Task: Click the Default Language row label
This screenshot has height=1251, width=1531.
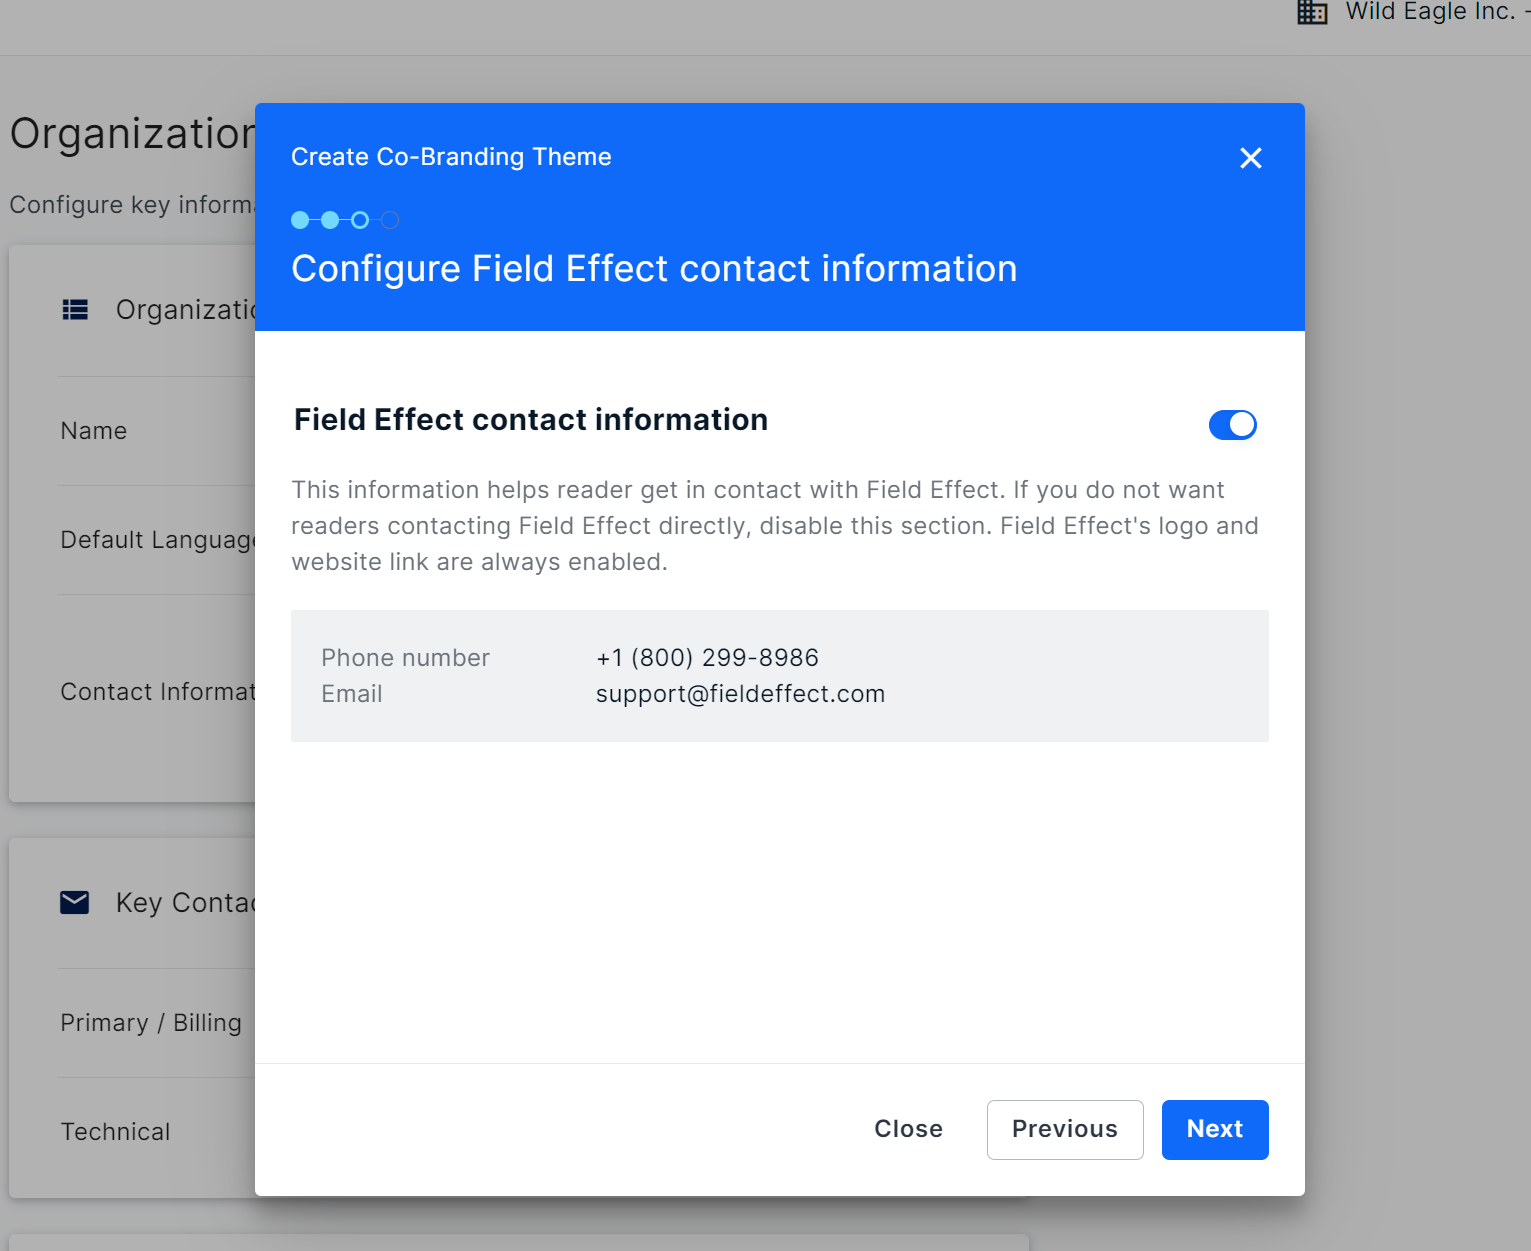Action: coord(158,540)
